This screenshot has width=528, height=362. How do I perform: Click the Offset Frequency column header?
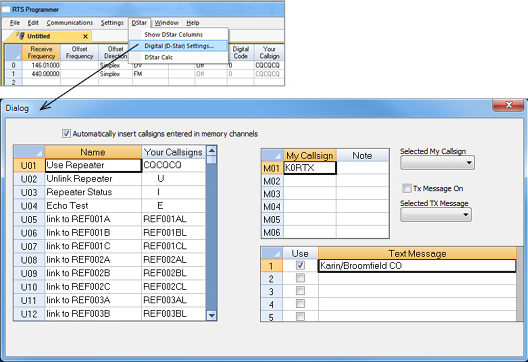point(79,53)
